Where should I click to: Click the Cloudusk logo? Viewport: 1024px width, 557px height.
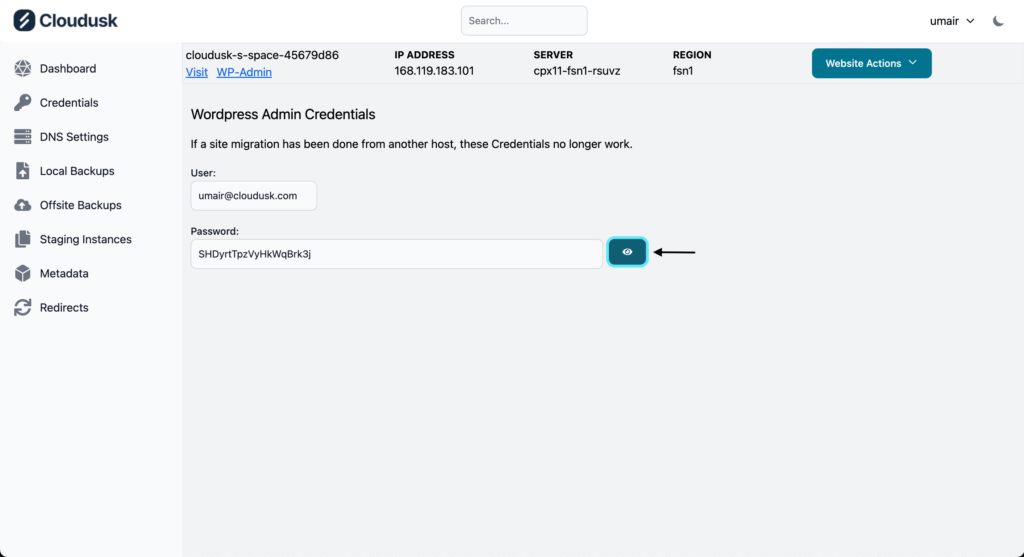[66, 20]
